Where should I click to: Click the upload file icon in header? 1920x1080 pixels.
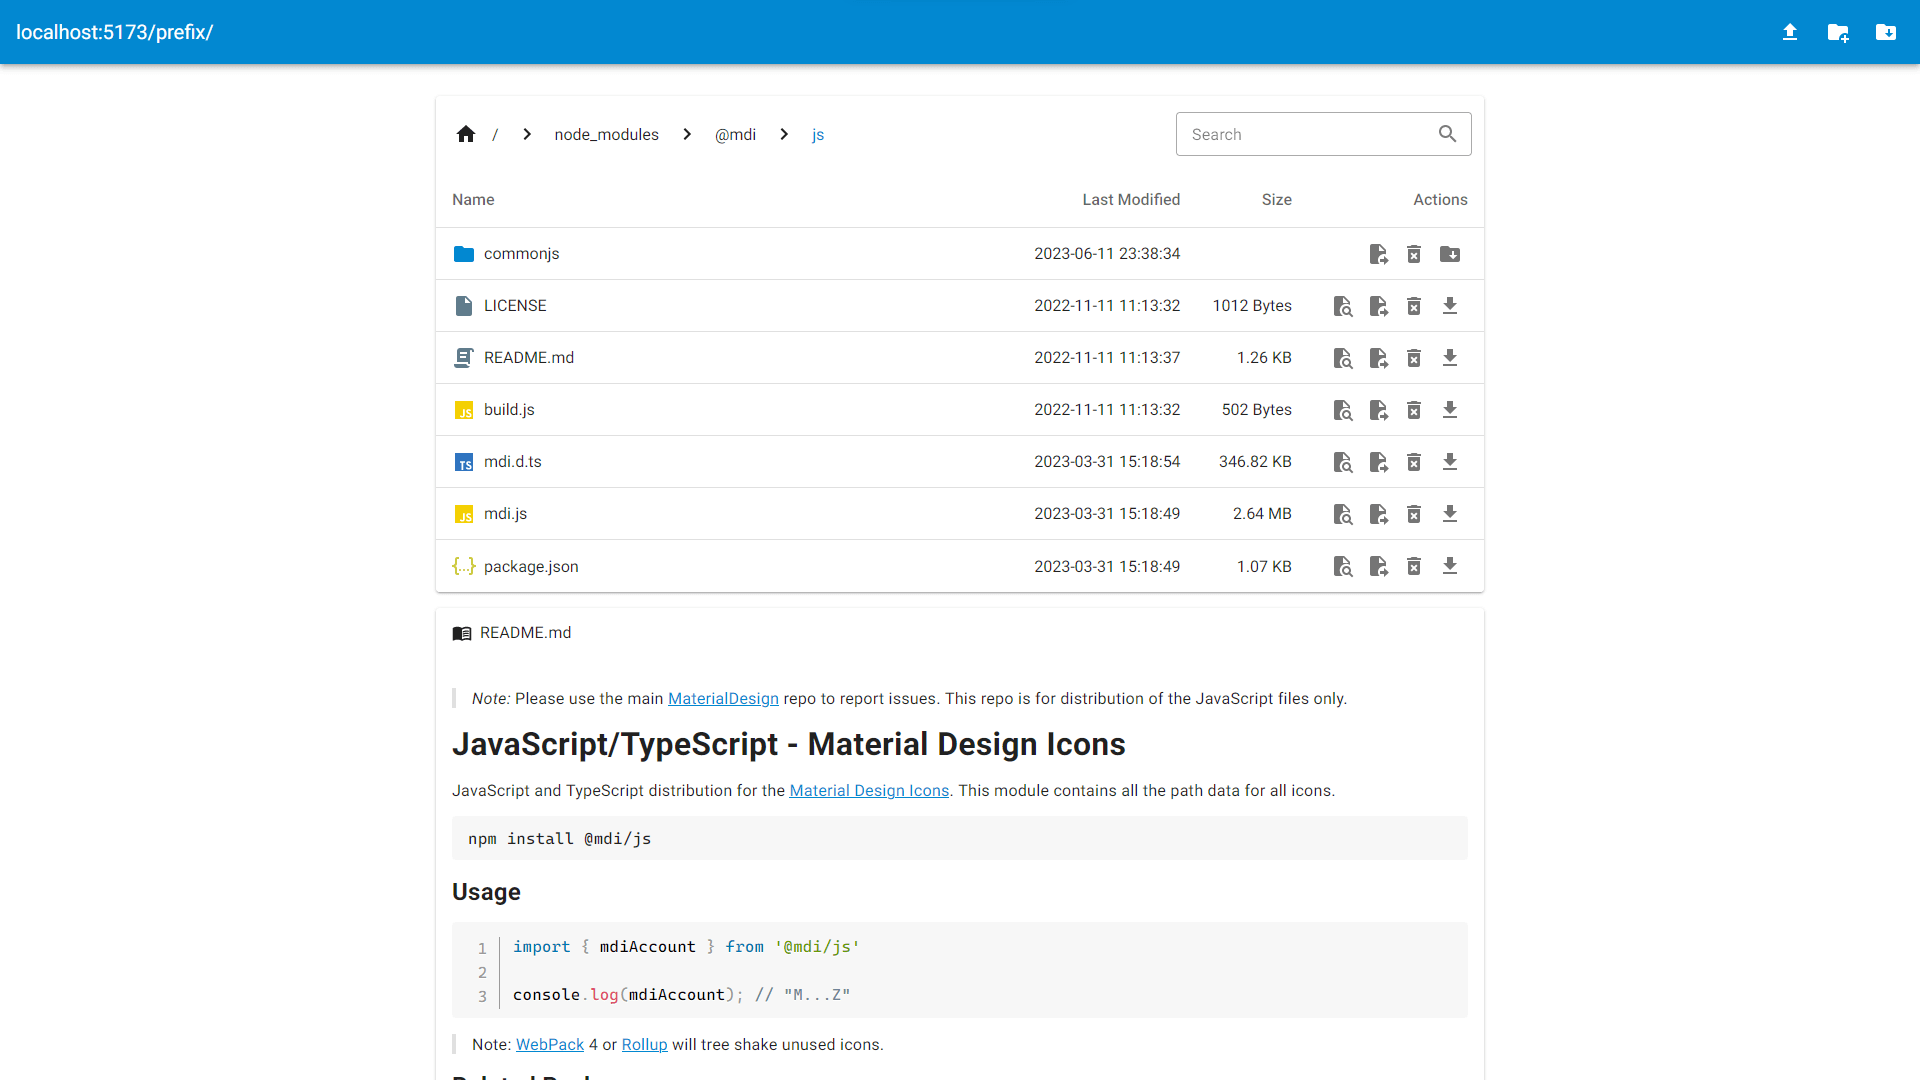click(1790, 32)
